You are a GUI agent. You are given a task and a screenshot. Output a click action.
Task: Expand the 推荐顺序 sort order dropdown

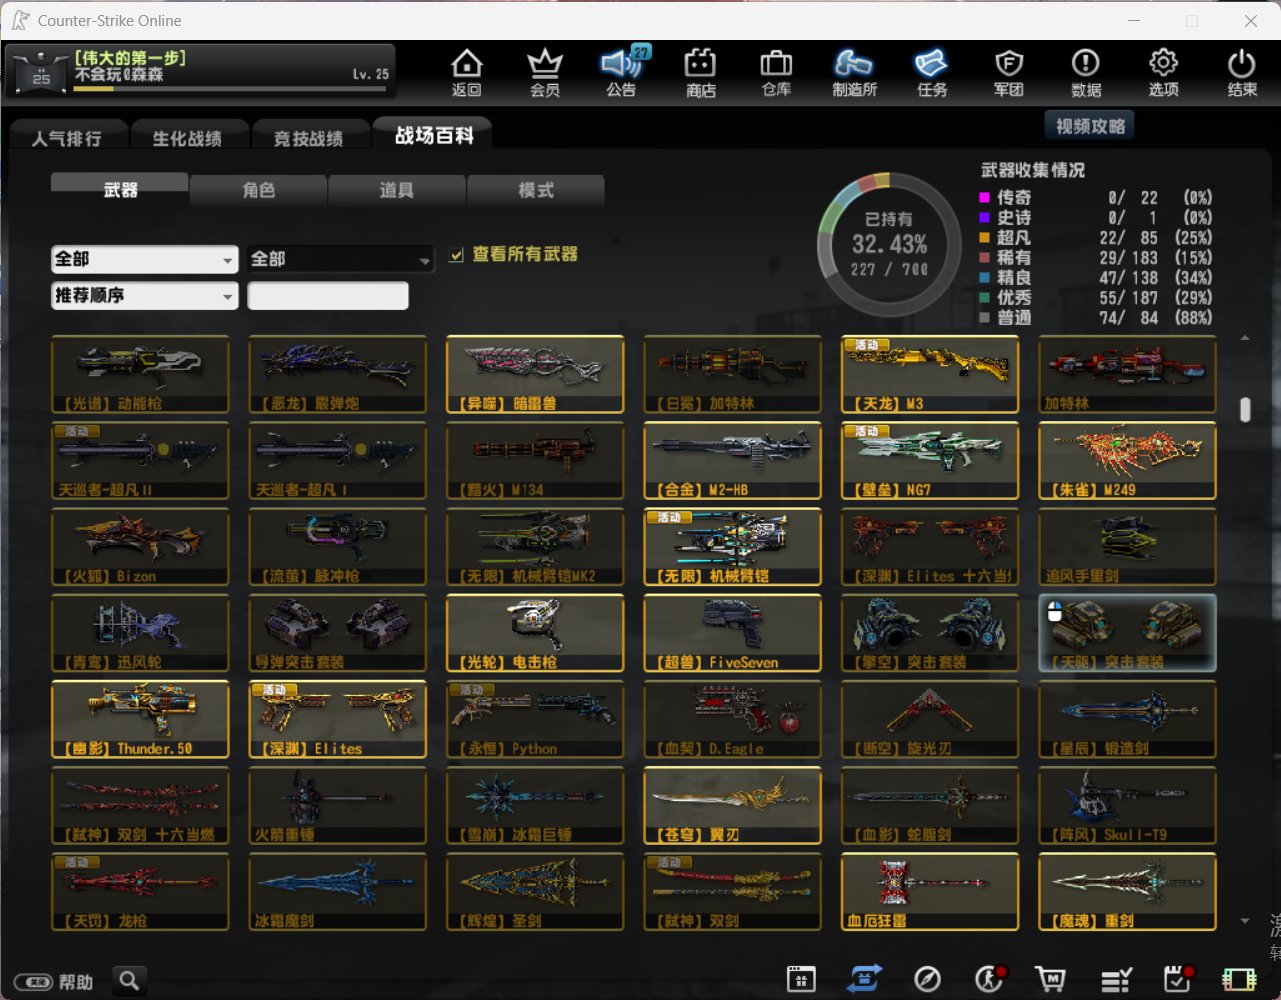tap(144, 296)
